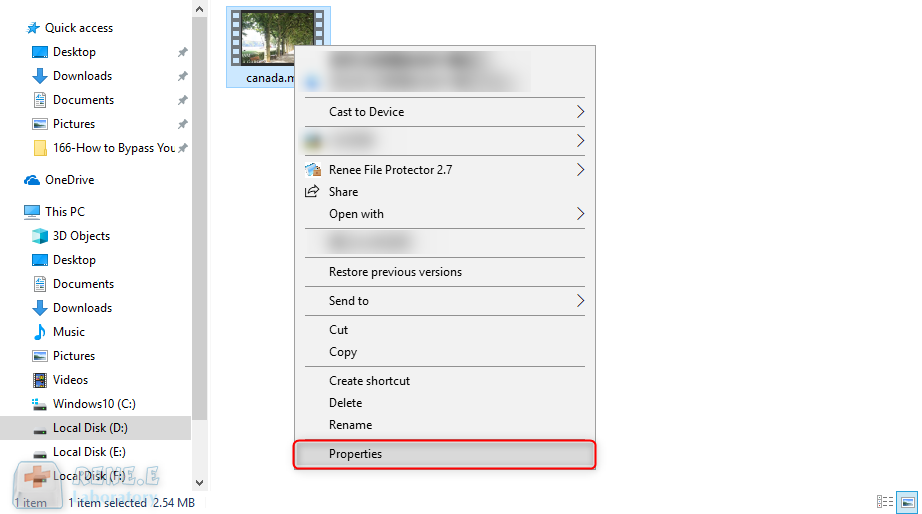
Task: Select Rename in the context menu
Action: coord(350,425)
